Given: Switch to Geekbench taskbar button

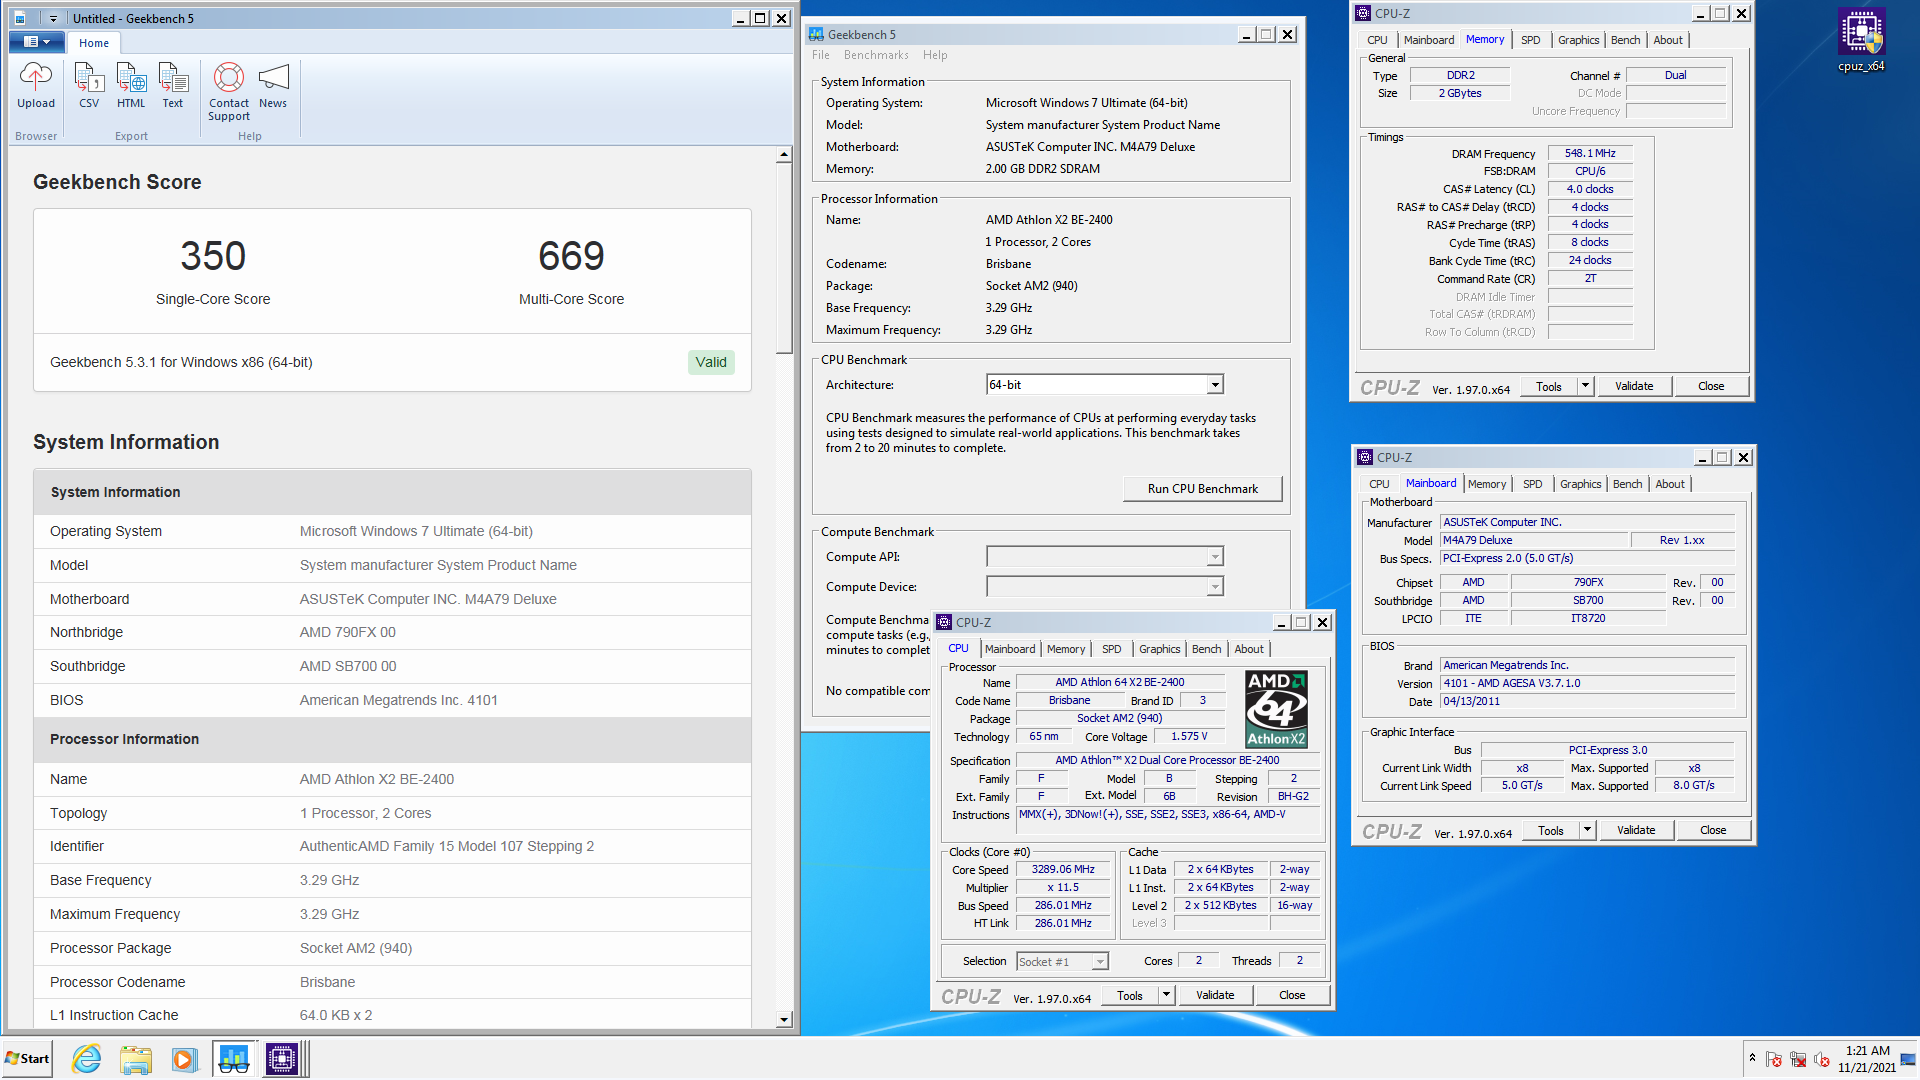Looking at the screenshot, I should [234, 1059].
